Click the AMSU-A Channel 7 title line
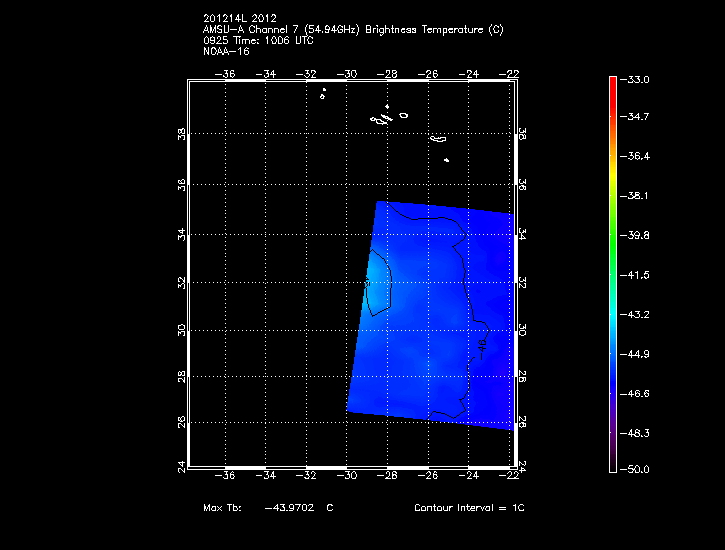 pyautogui.click(x=352, y=29)
